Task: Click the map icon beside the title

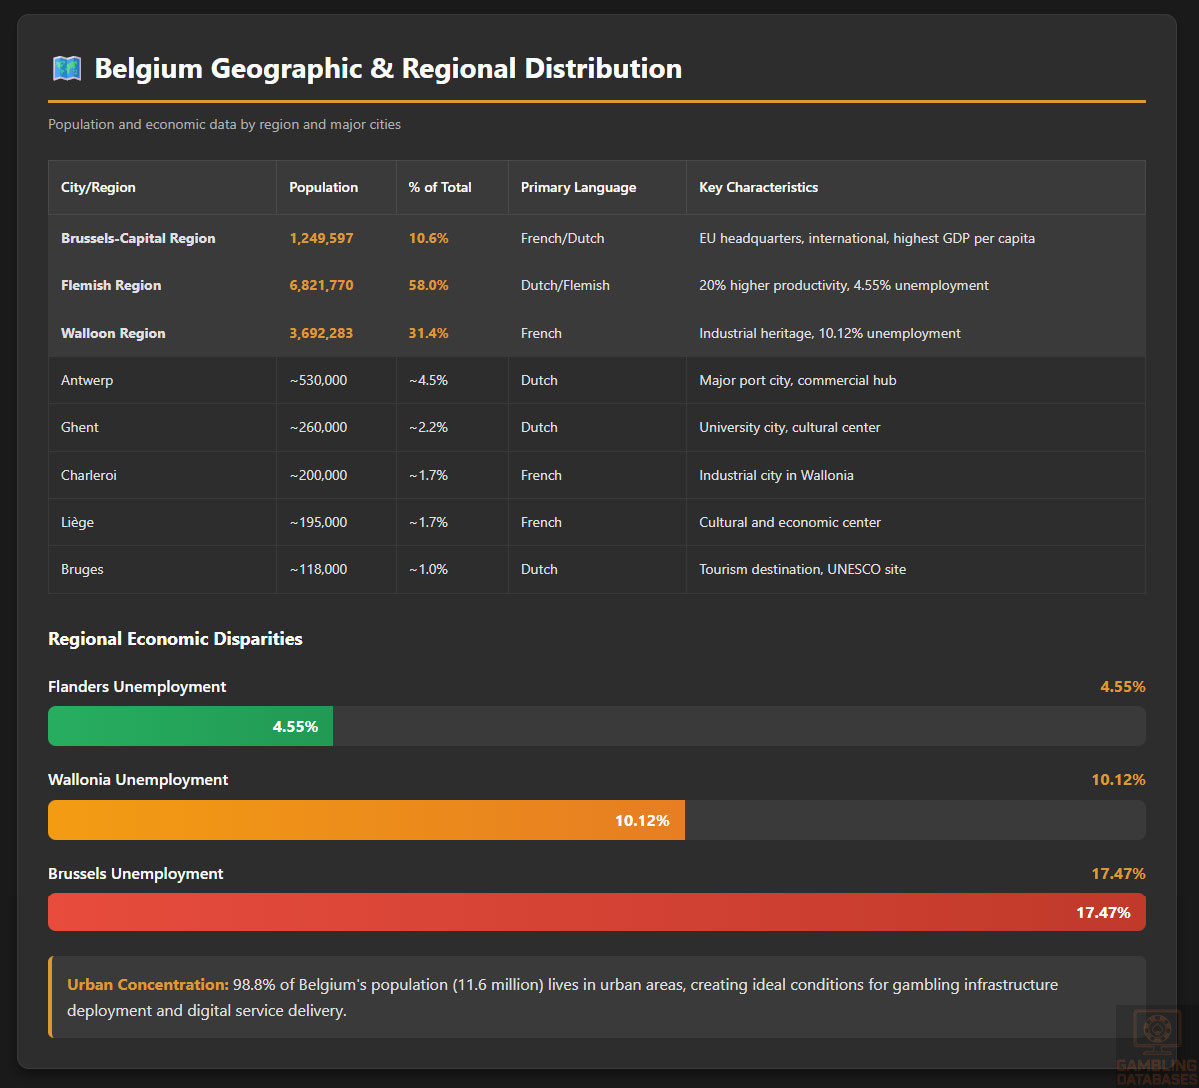Action: pyautogui.click(x=66, y=69)
